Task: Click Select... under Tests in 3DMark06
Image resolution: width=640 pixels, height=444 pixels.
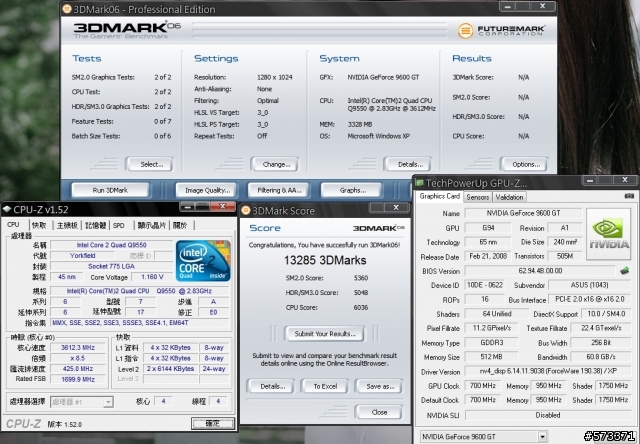Action: (x=151, y=164)
